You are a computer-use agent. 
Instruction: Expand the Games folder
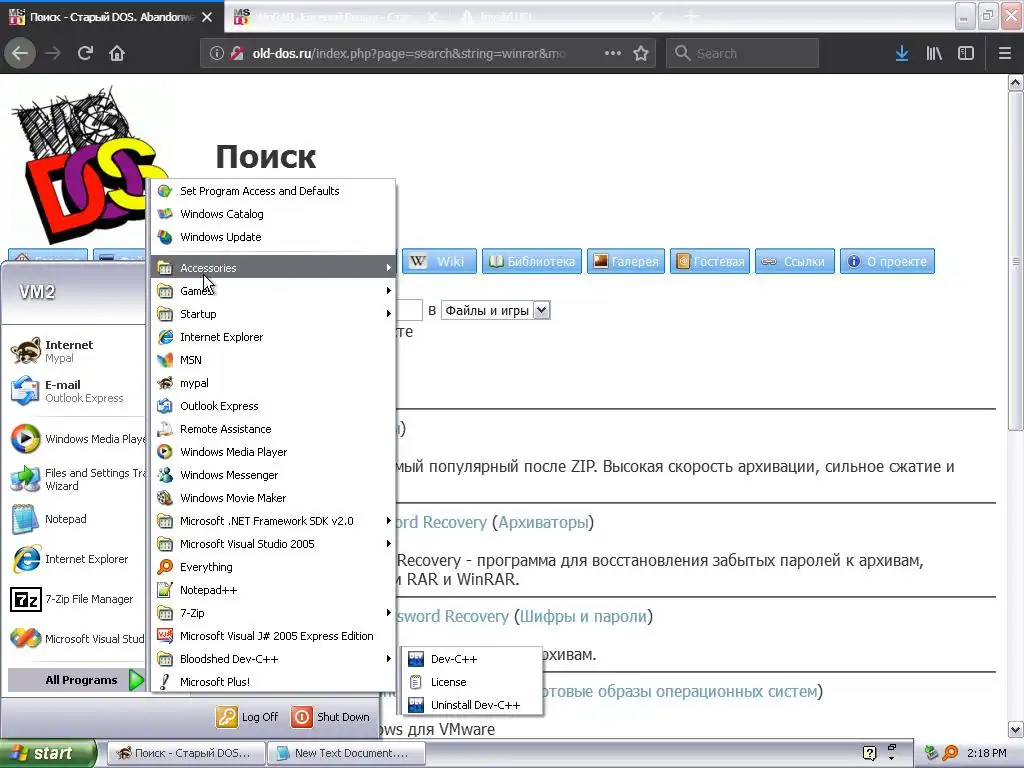[x=273, y=291]
